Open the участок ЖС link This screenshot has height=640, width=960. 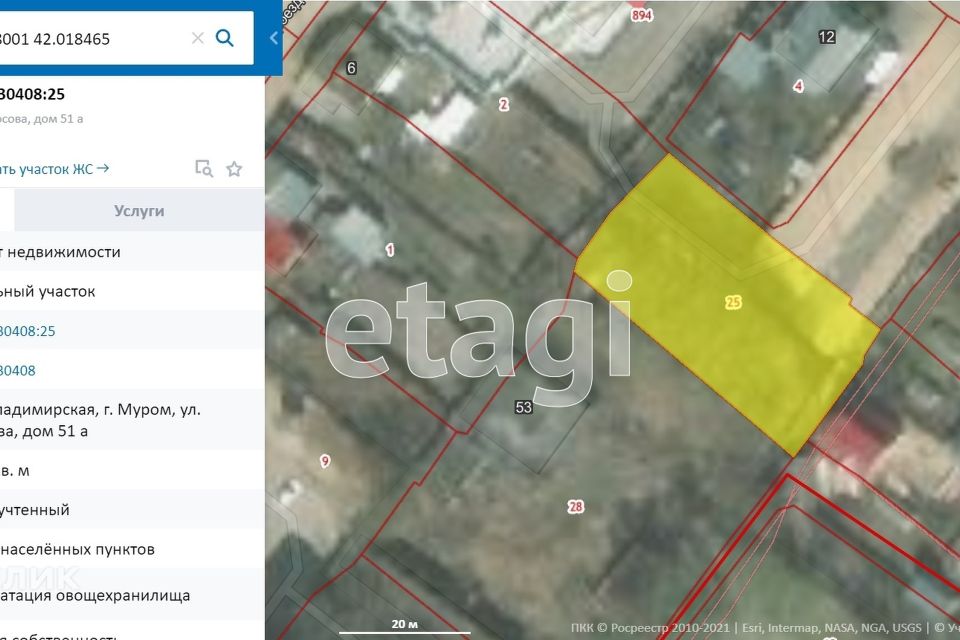(55, 169)
